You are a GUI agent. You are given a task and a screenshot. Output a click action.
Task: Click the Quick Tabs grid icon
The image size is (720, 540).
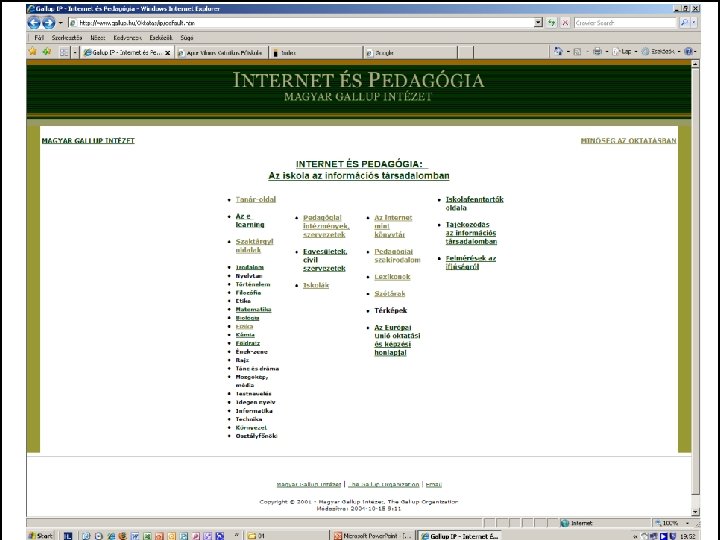tap(64, 52)
